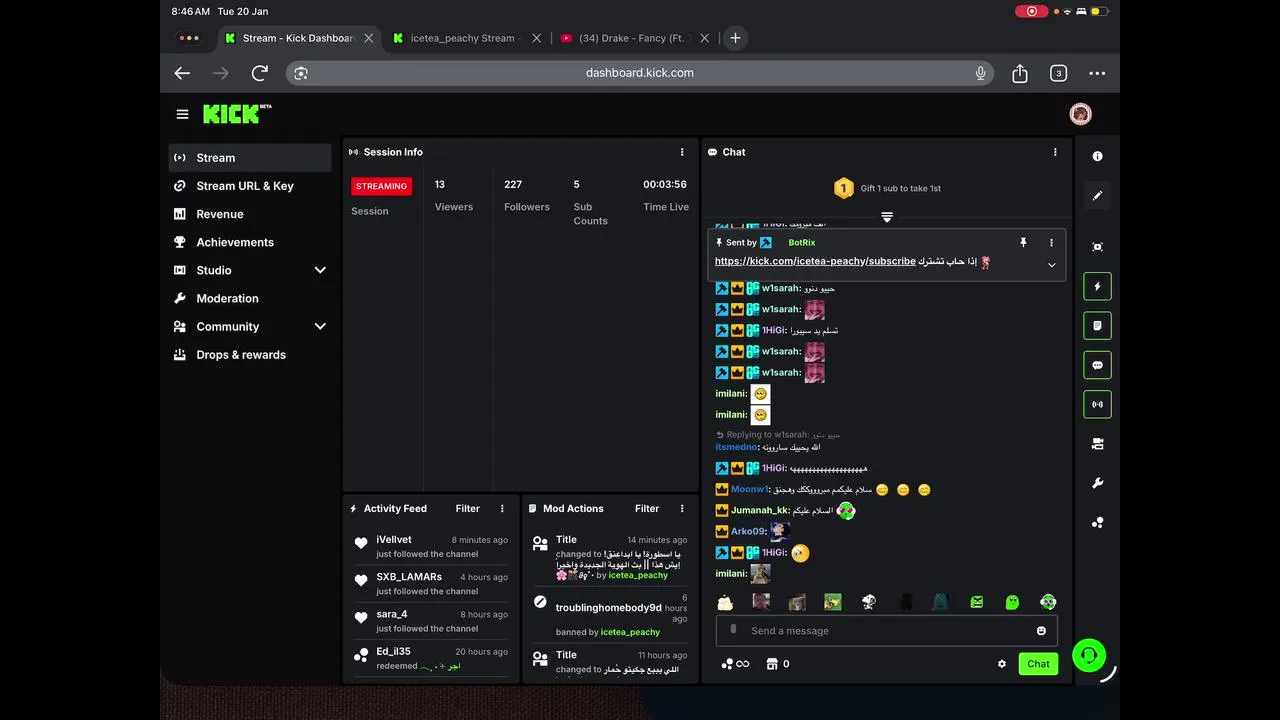
Task: Click the pencil edit layout icon
Action: coord(1097,196)
